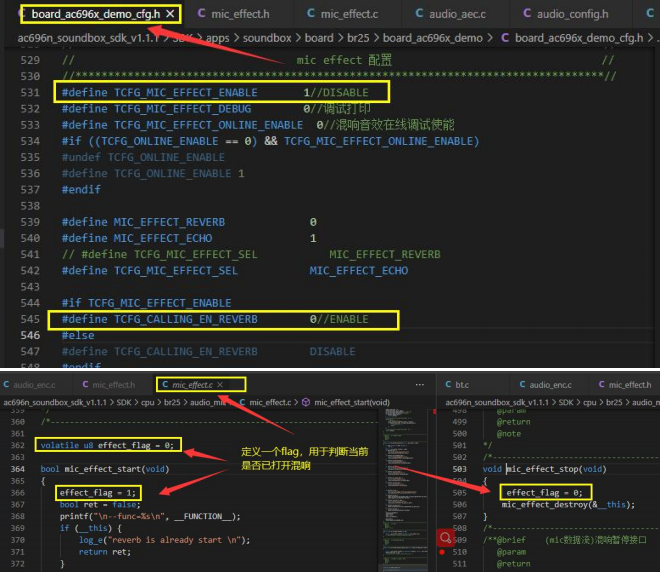The width and height of the screenshot is (660, 572).
Task: Open cpu breadcrumb in lower-right editor
Action: (x=589, y=402)
